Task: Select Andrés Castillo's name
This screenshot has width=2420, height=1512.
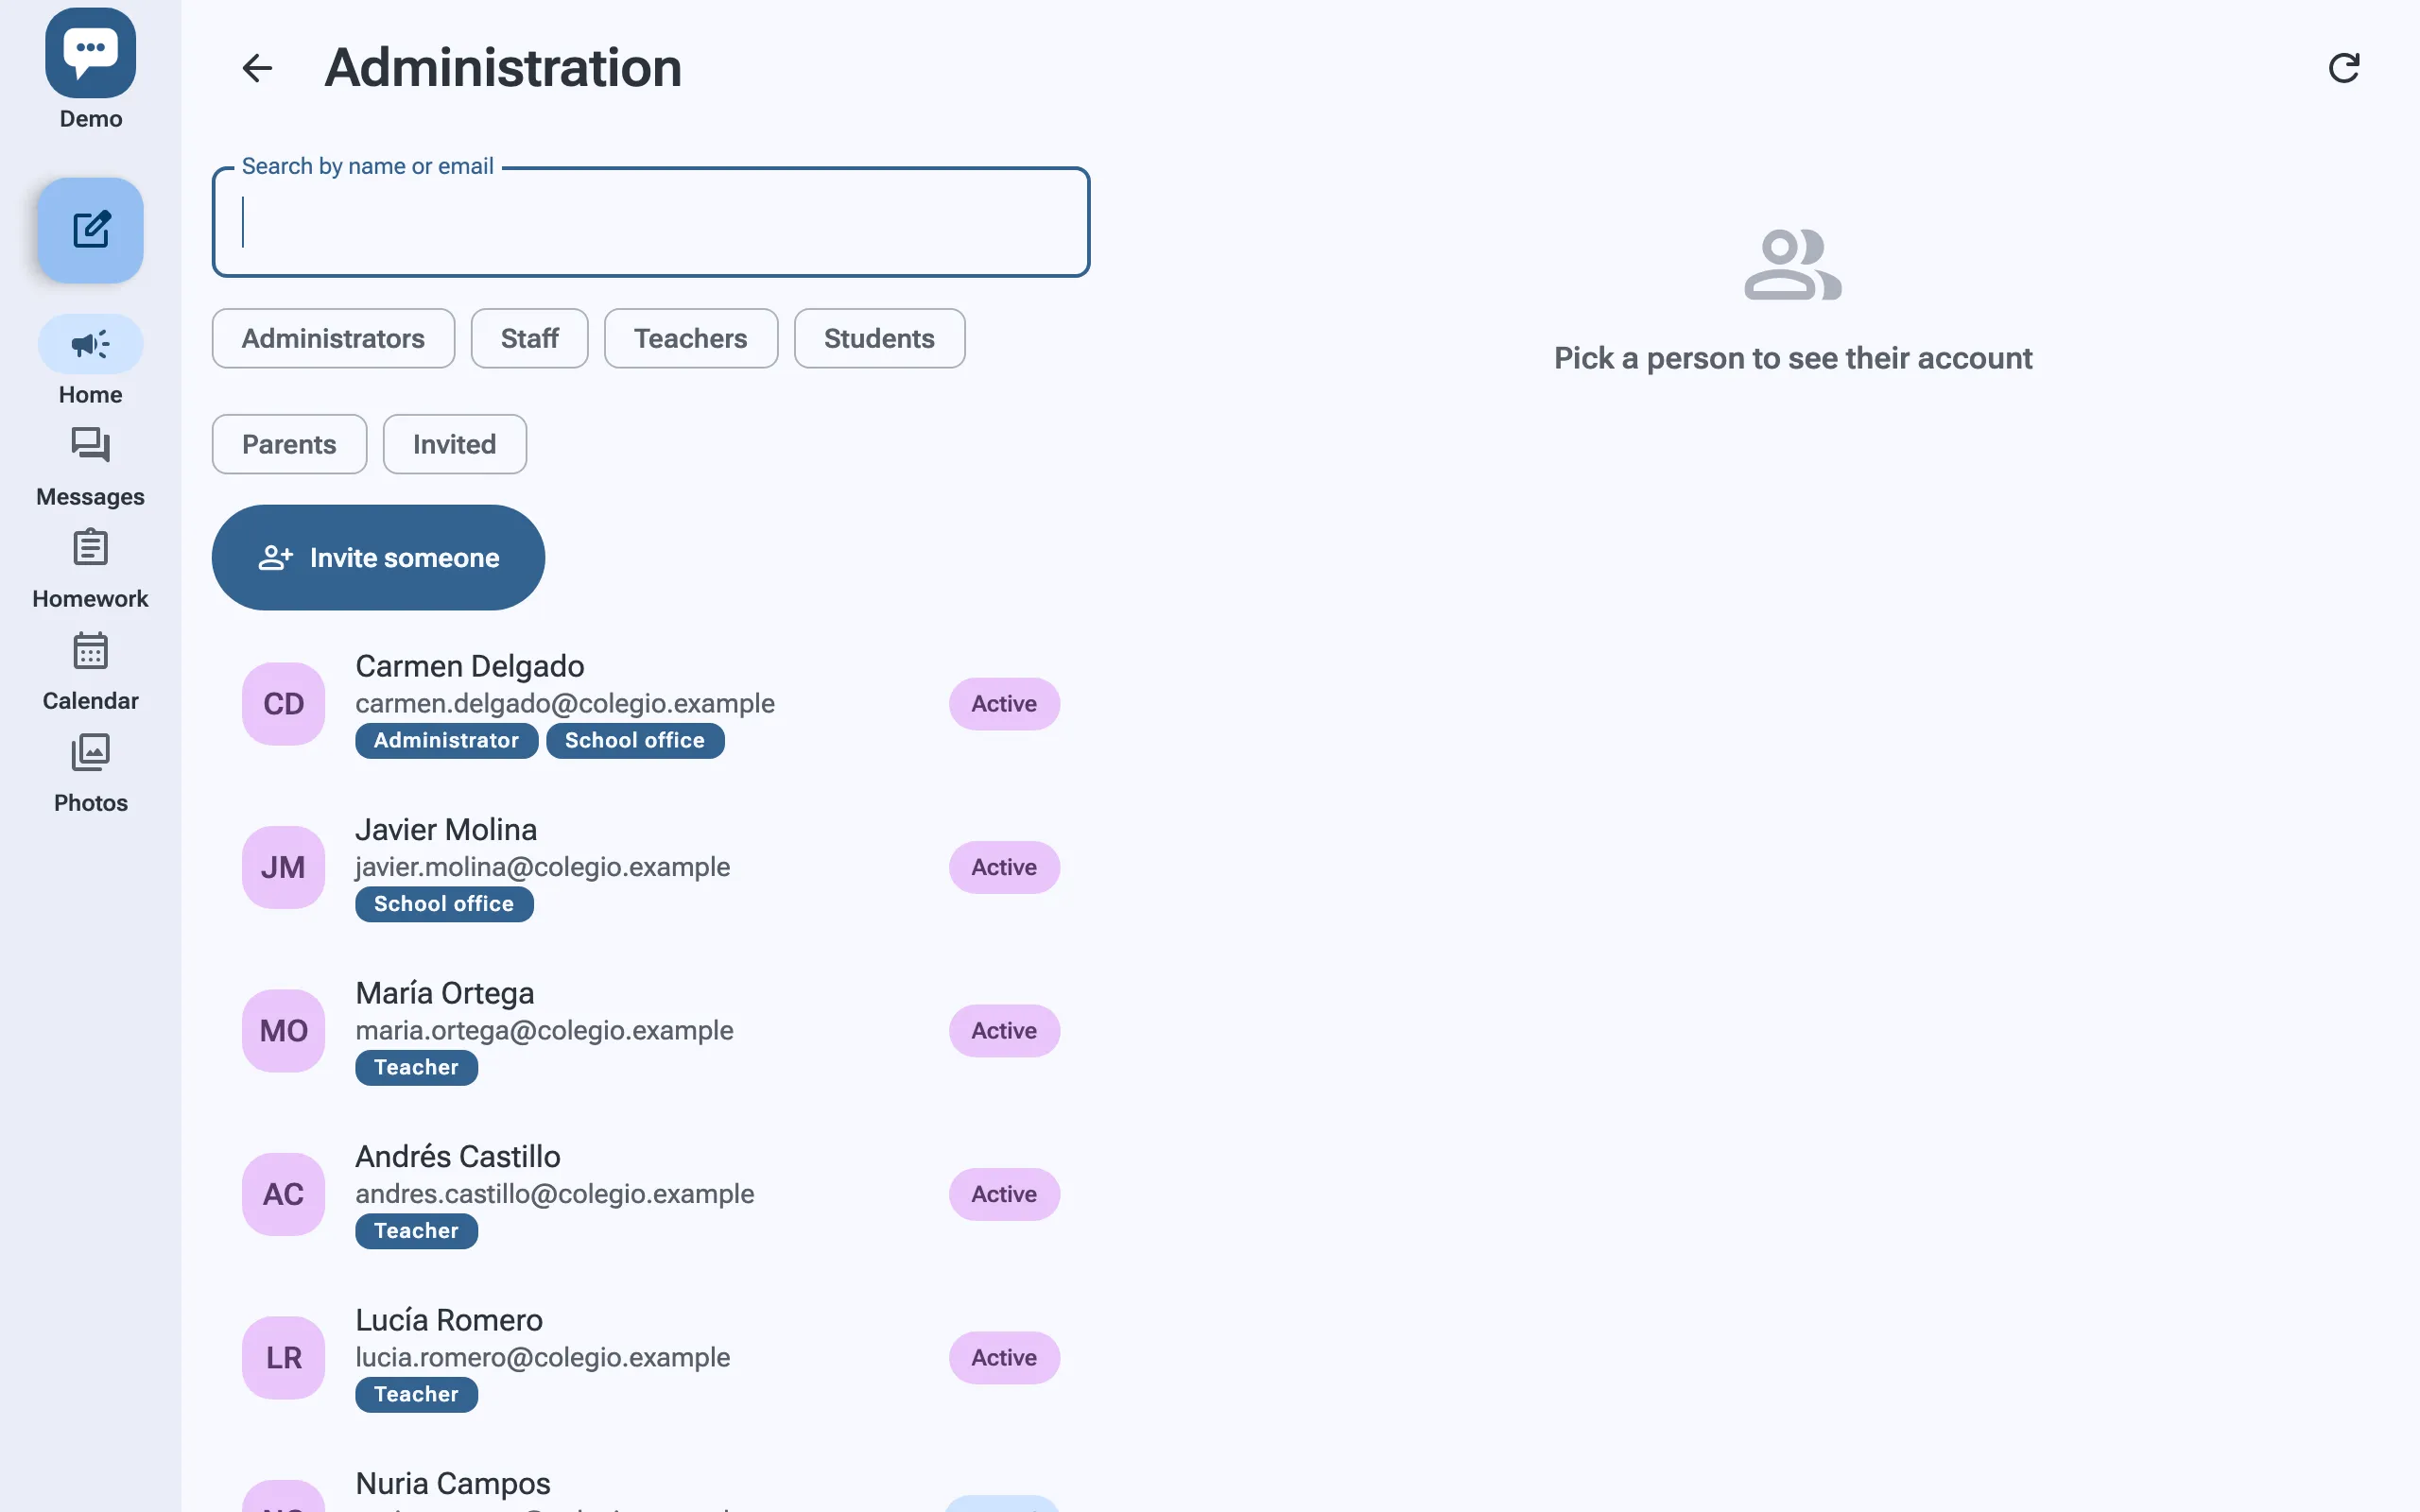Action: click(x=458, y=1156)
